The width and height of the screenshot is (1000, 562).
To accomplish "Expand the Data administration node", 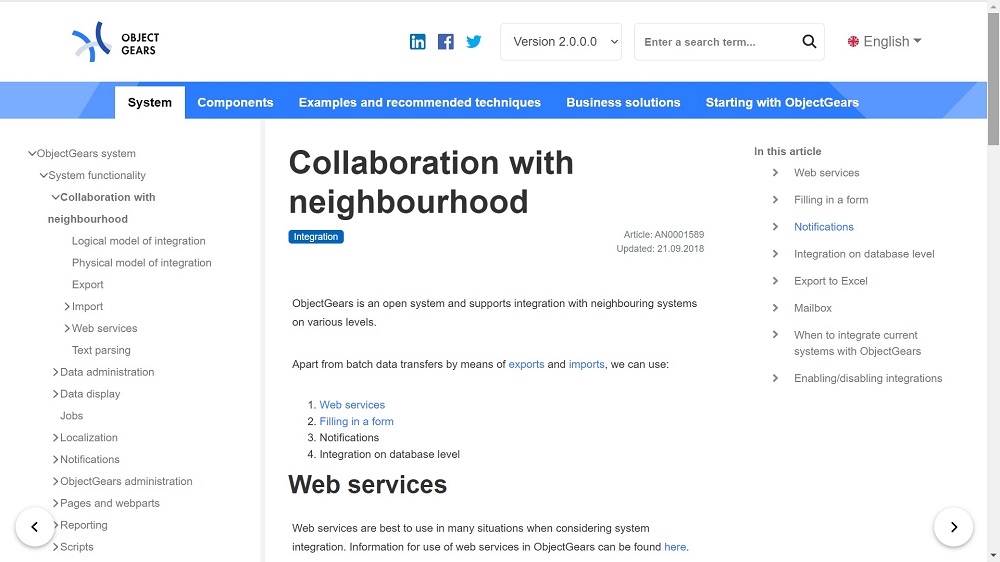I will [x=55, y=373].
